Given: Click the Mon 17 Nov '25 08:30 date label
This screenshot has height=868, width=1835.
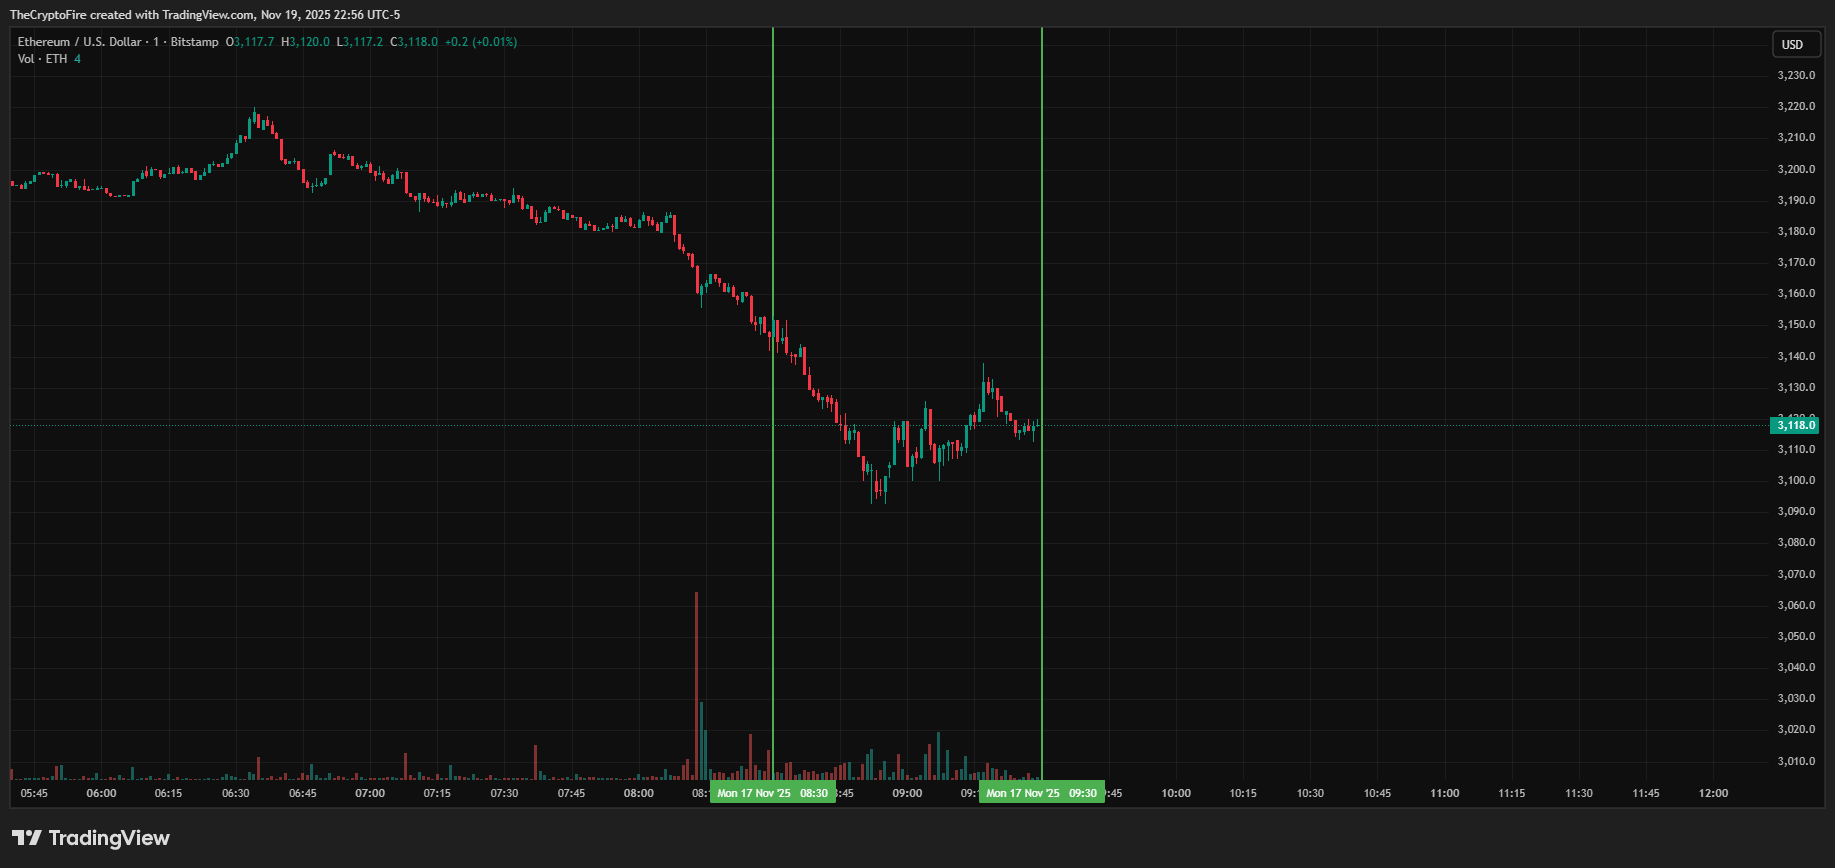Looking at the screenshot, I should click(x=773, y=793).
